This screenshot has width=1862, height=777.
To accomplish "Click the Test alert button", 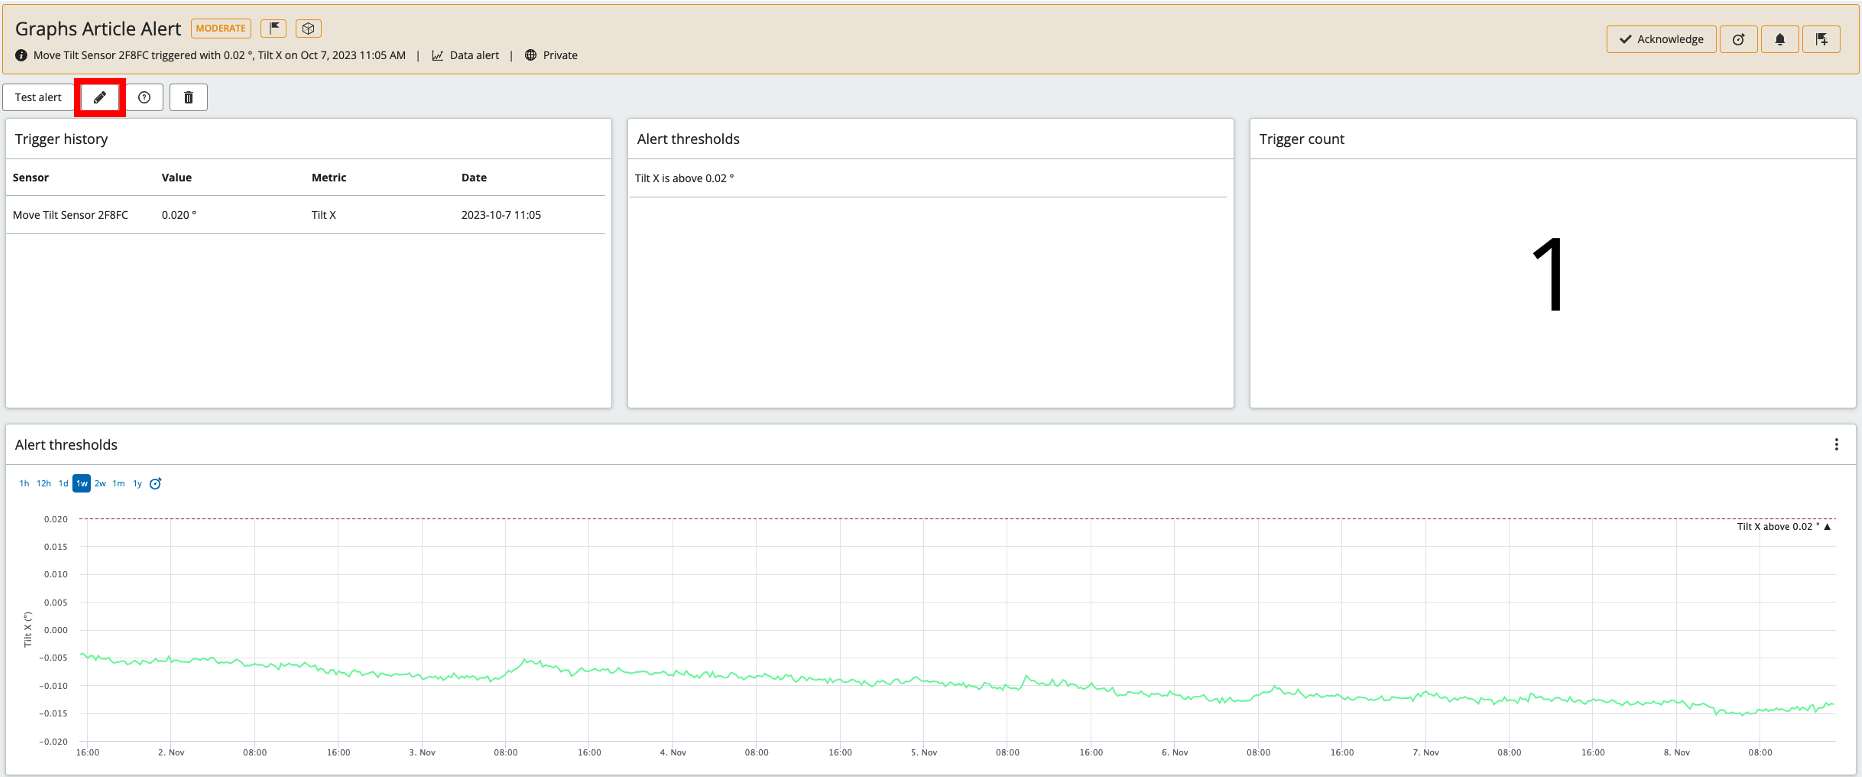I will 38,97.
